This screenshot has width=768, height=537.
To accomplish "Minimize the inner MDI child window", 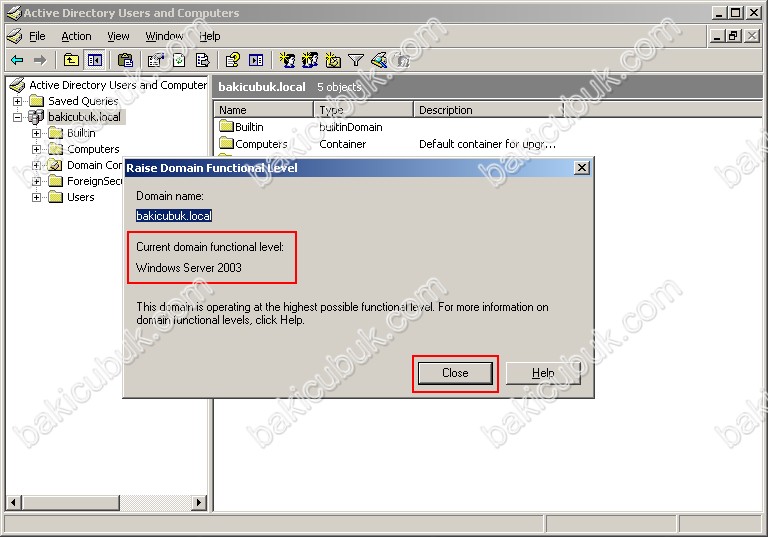I will pyautogui.click(x=717, y=36).
